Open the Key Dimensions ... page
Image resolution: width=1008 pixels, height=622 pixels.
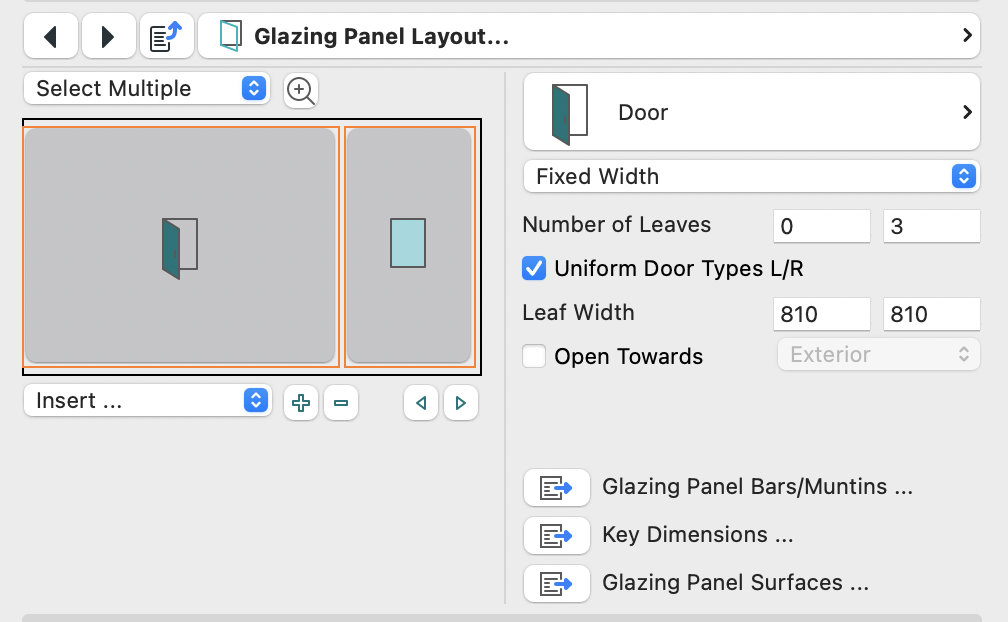556,535
